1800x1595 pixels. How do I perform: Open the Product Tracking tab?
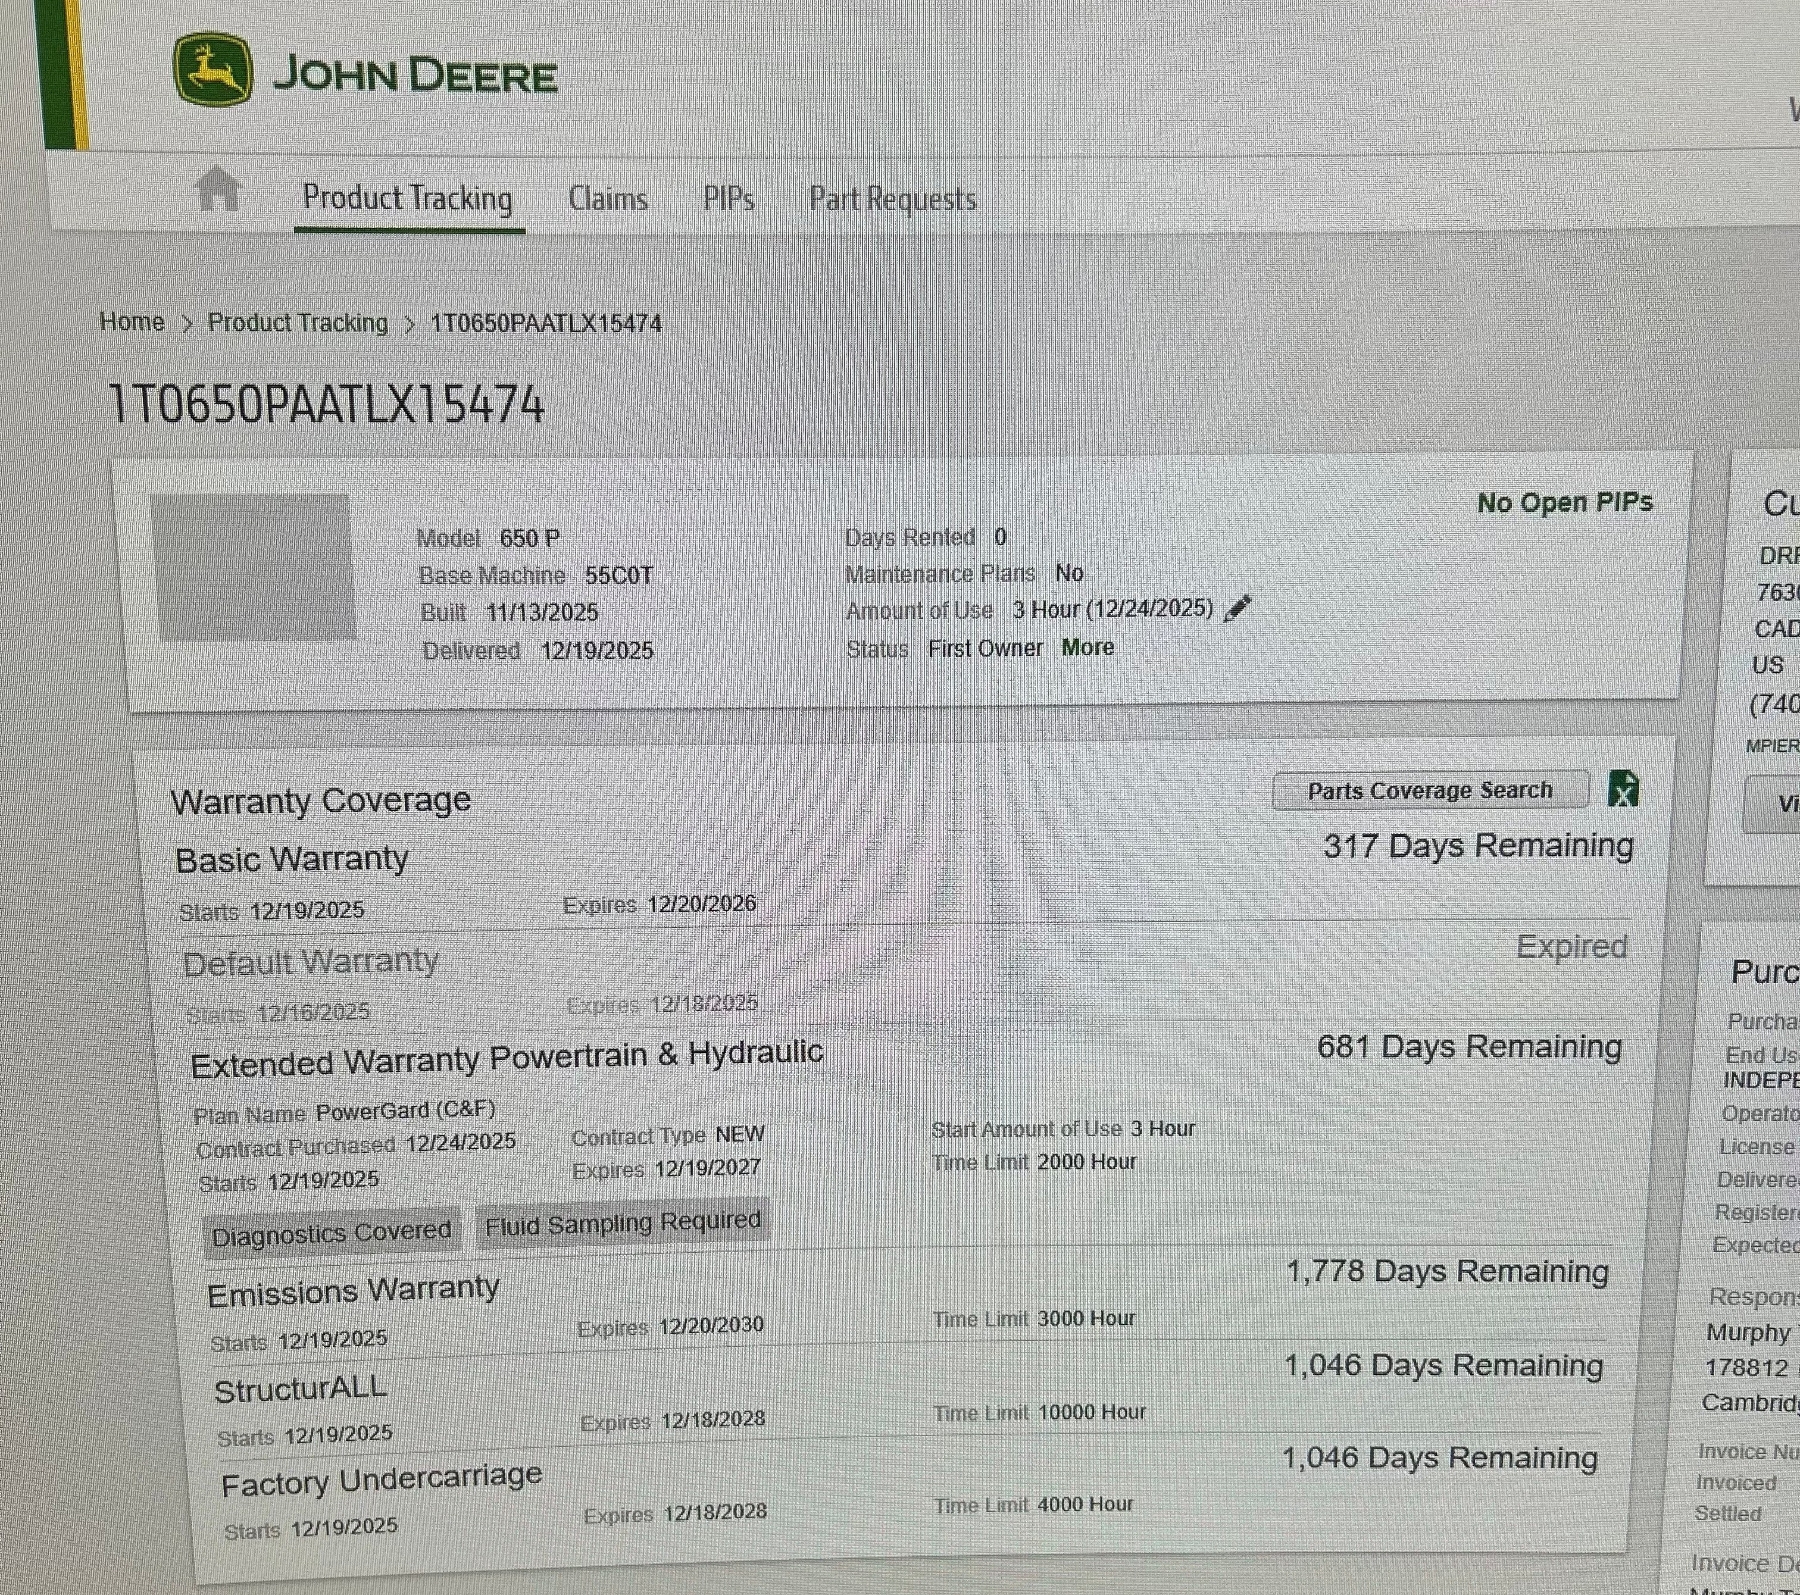tap(407, 198)
